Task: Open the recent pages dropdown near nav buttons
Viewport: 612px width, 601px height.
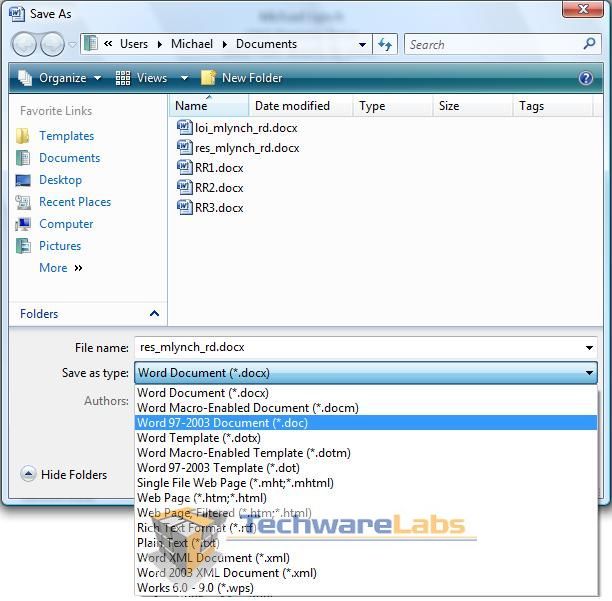Action: point(72,44)
